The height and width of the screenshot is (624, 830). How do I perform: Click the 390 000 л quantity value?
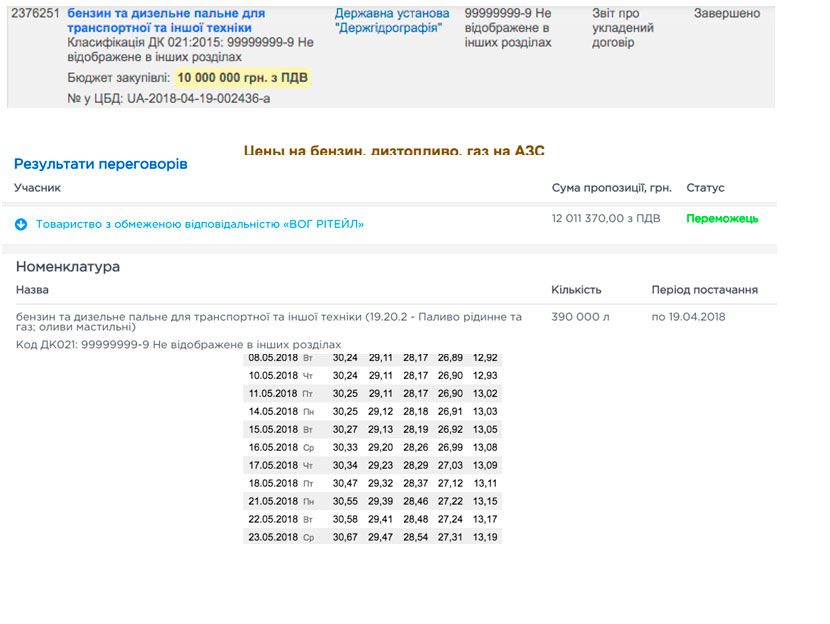582,317
